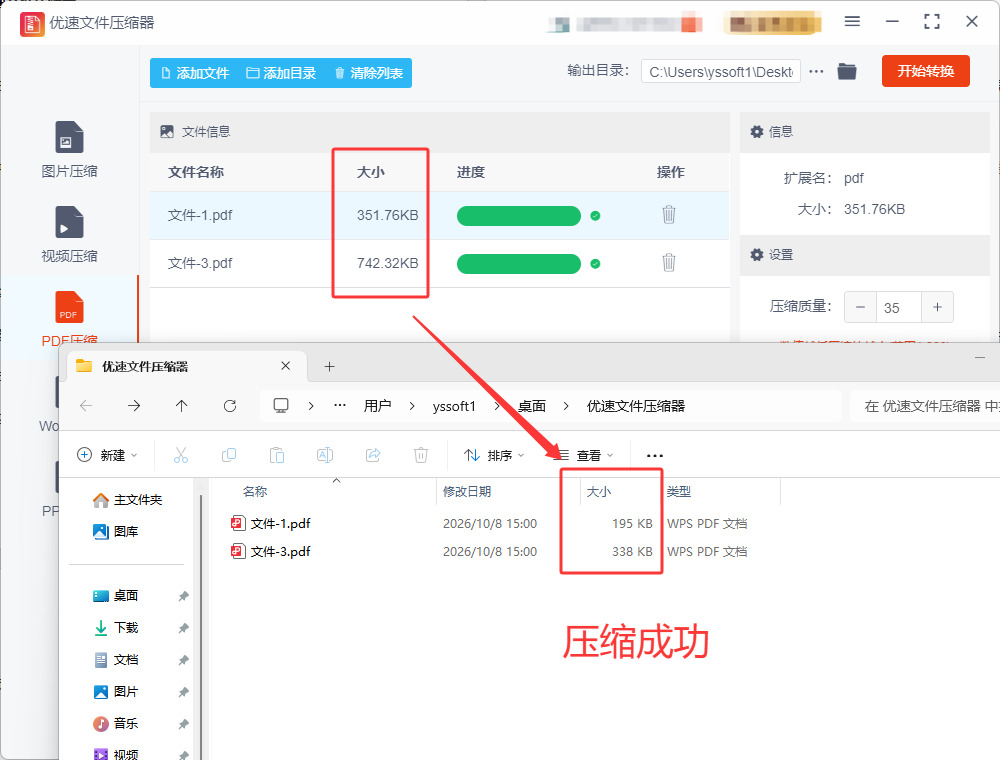Open 图库 in the navigation pane
This screenshot has height=760, width=1000.
click(x=115, y=532)
